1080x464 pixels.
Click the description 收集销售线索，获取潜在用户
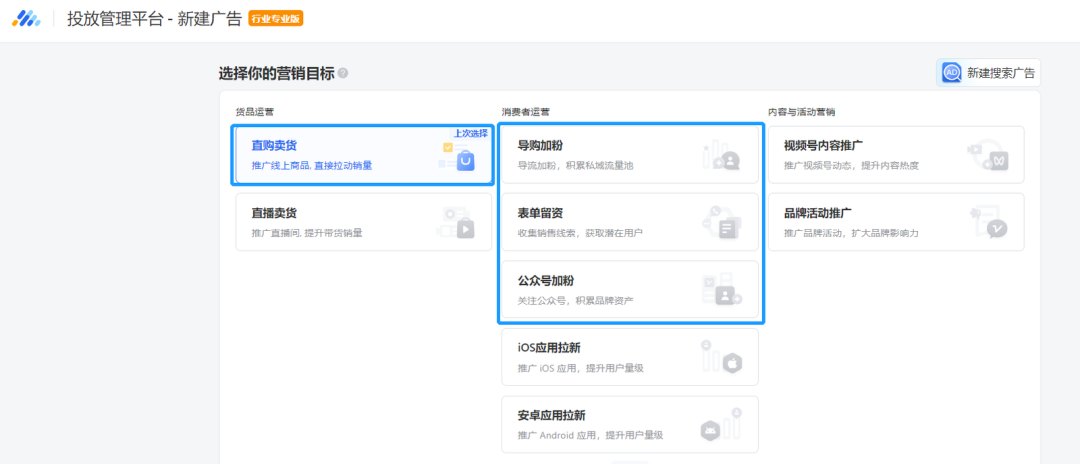(x=580, y=233)
